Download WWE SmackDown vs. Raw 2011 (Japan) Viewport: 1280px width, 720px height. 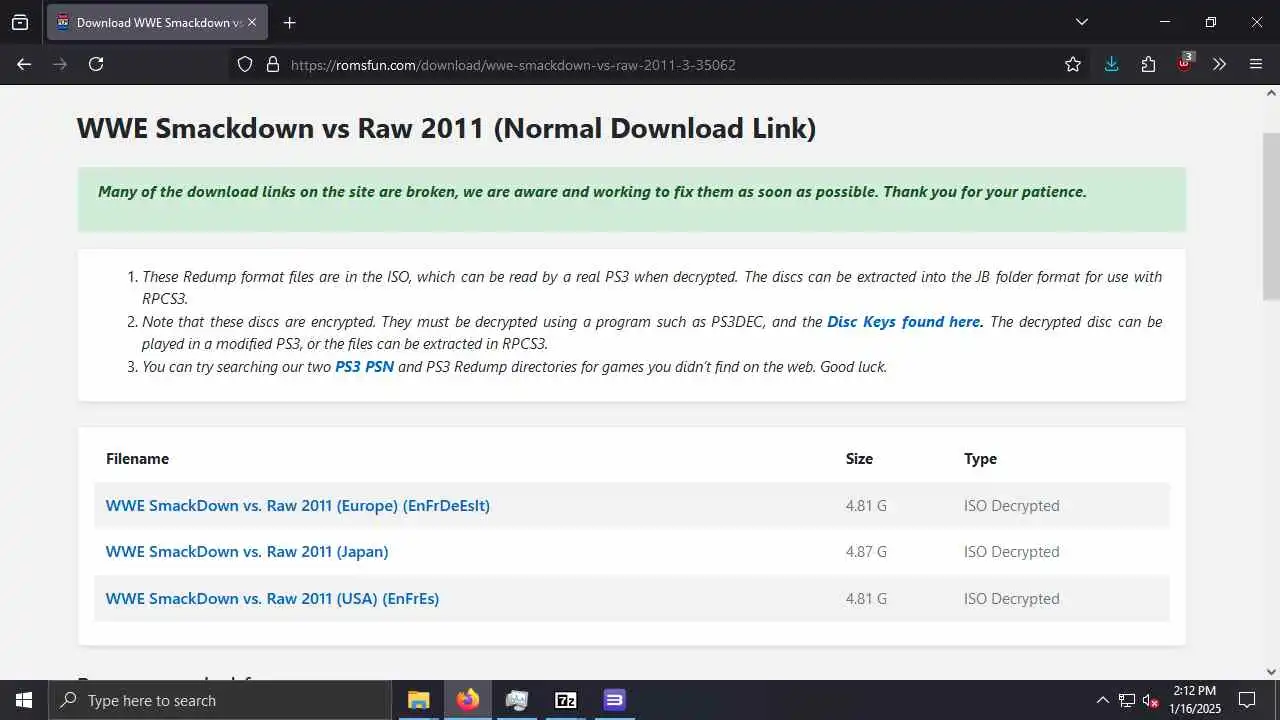click(x=247, y=552)
